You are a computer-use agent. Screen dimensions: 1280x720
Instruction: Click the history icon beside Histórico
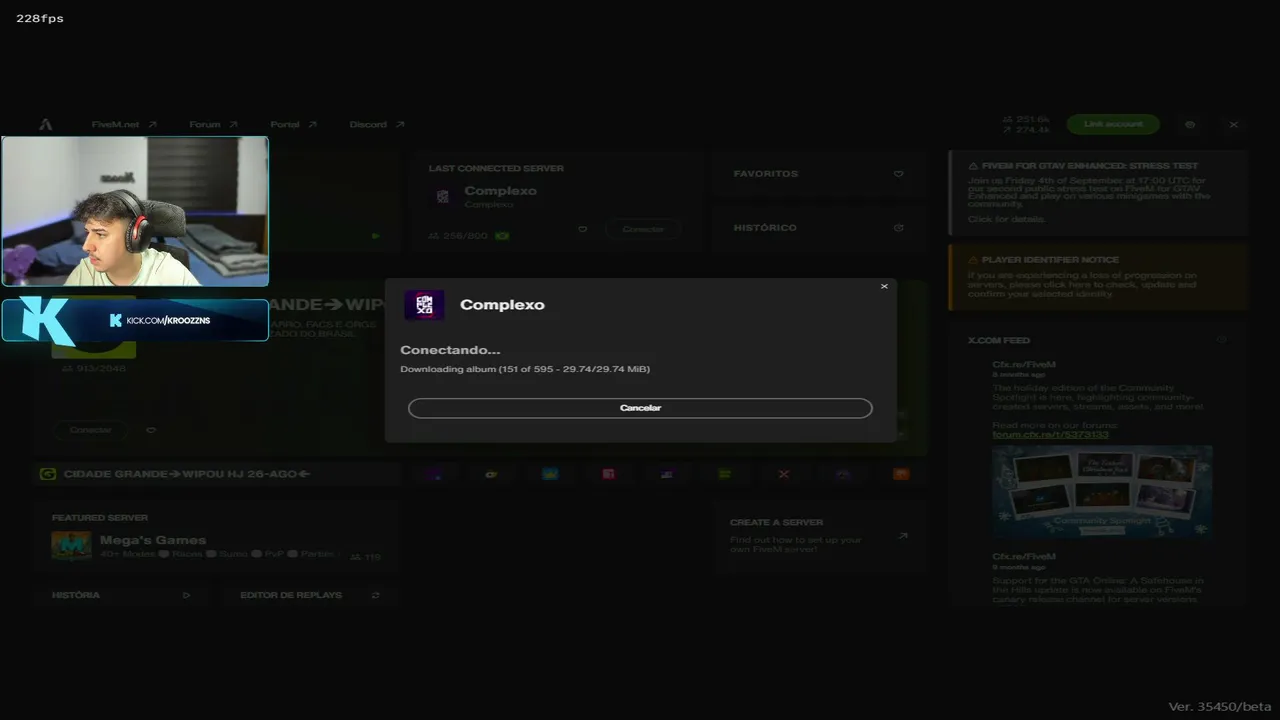[898, 228]
